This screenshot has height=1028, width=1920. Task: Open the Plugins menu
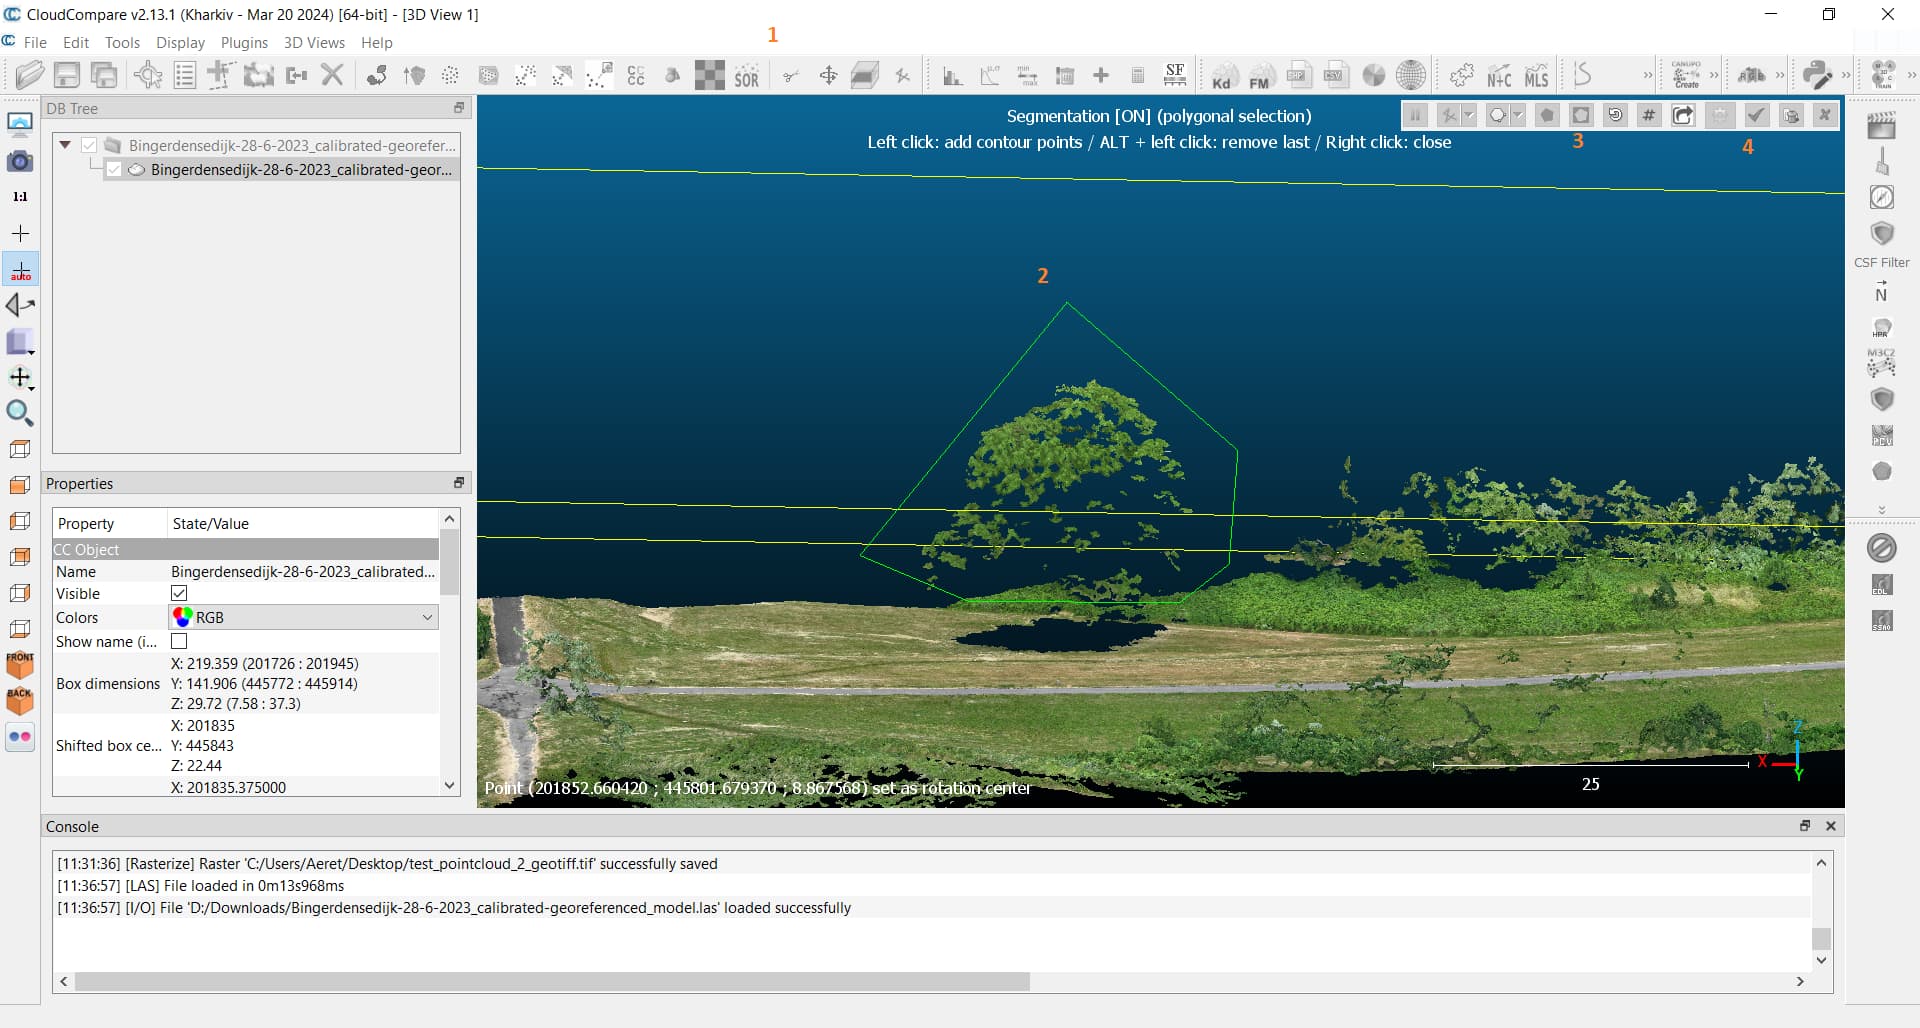(244, 43)
